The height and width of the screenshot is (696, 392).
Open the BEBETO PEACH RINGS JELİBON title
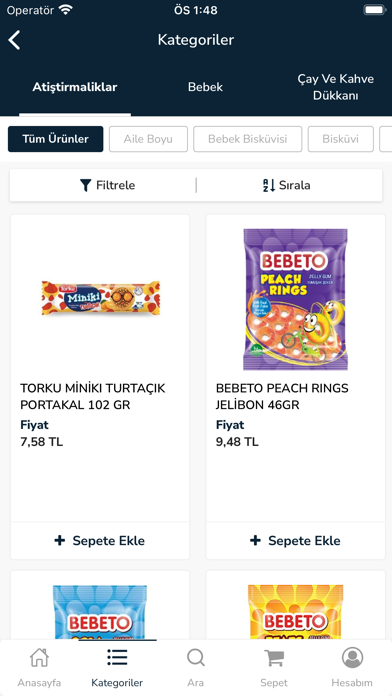tap(282, 396)
